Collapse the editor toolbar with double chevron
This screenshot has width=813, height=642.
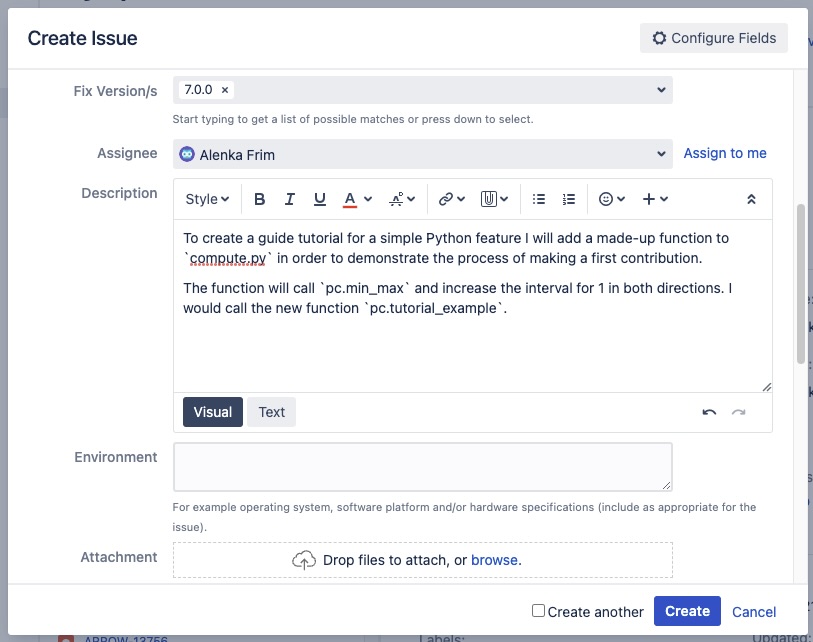[752, 199]
